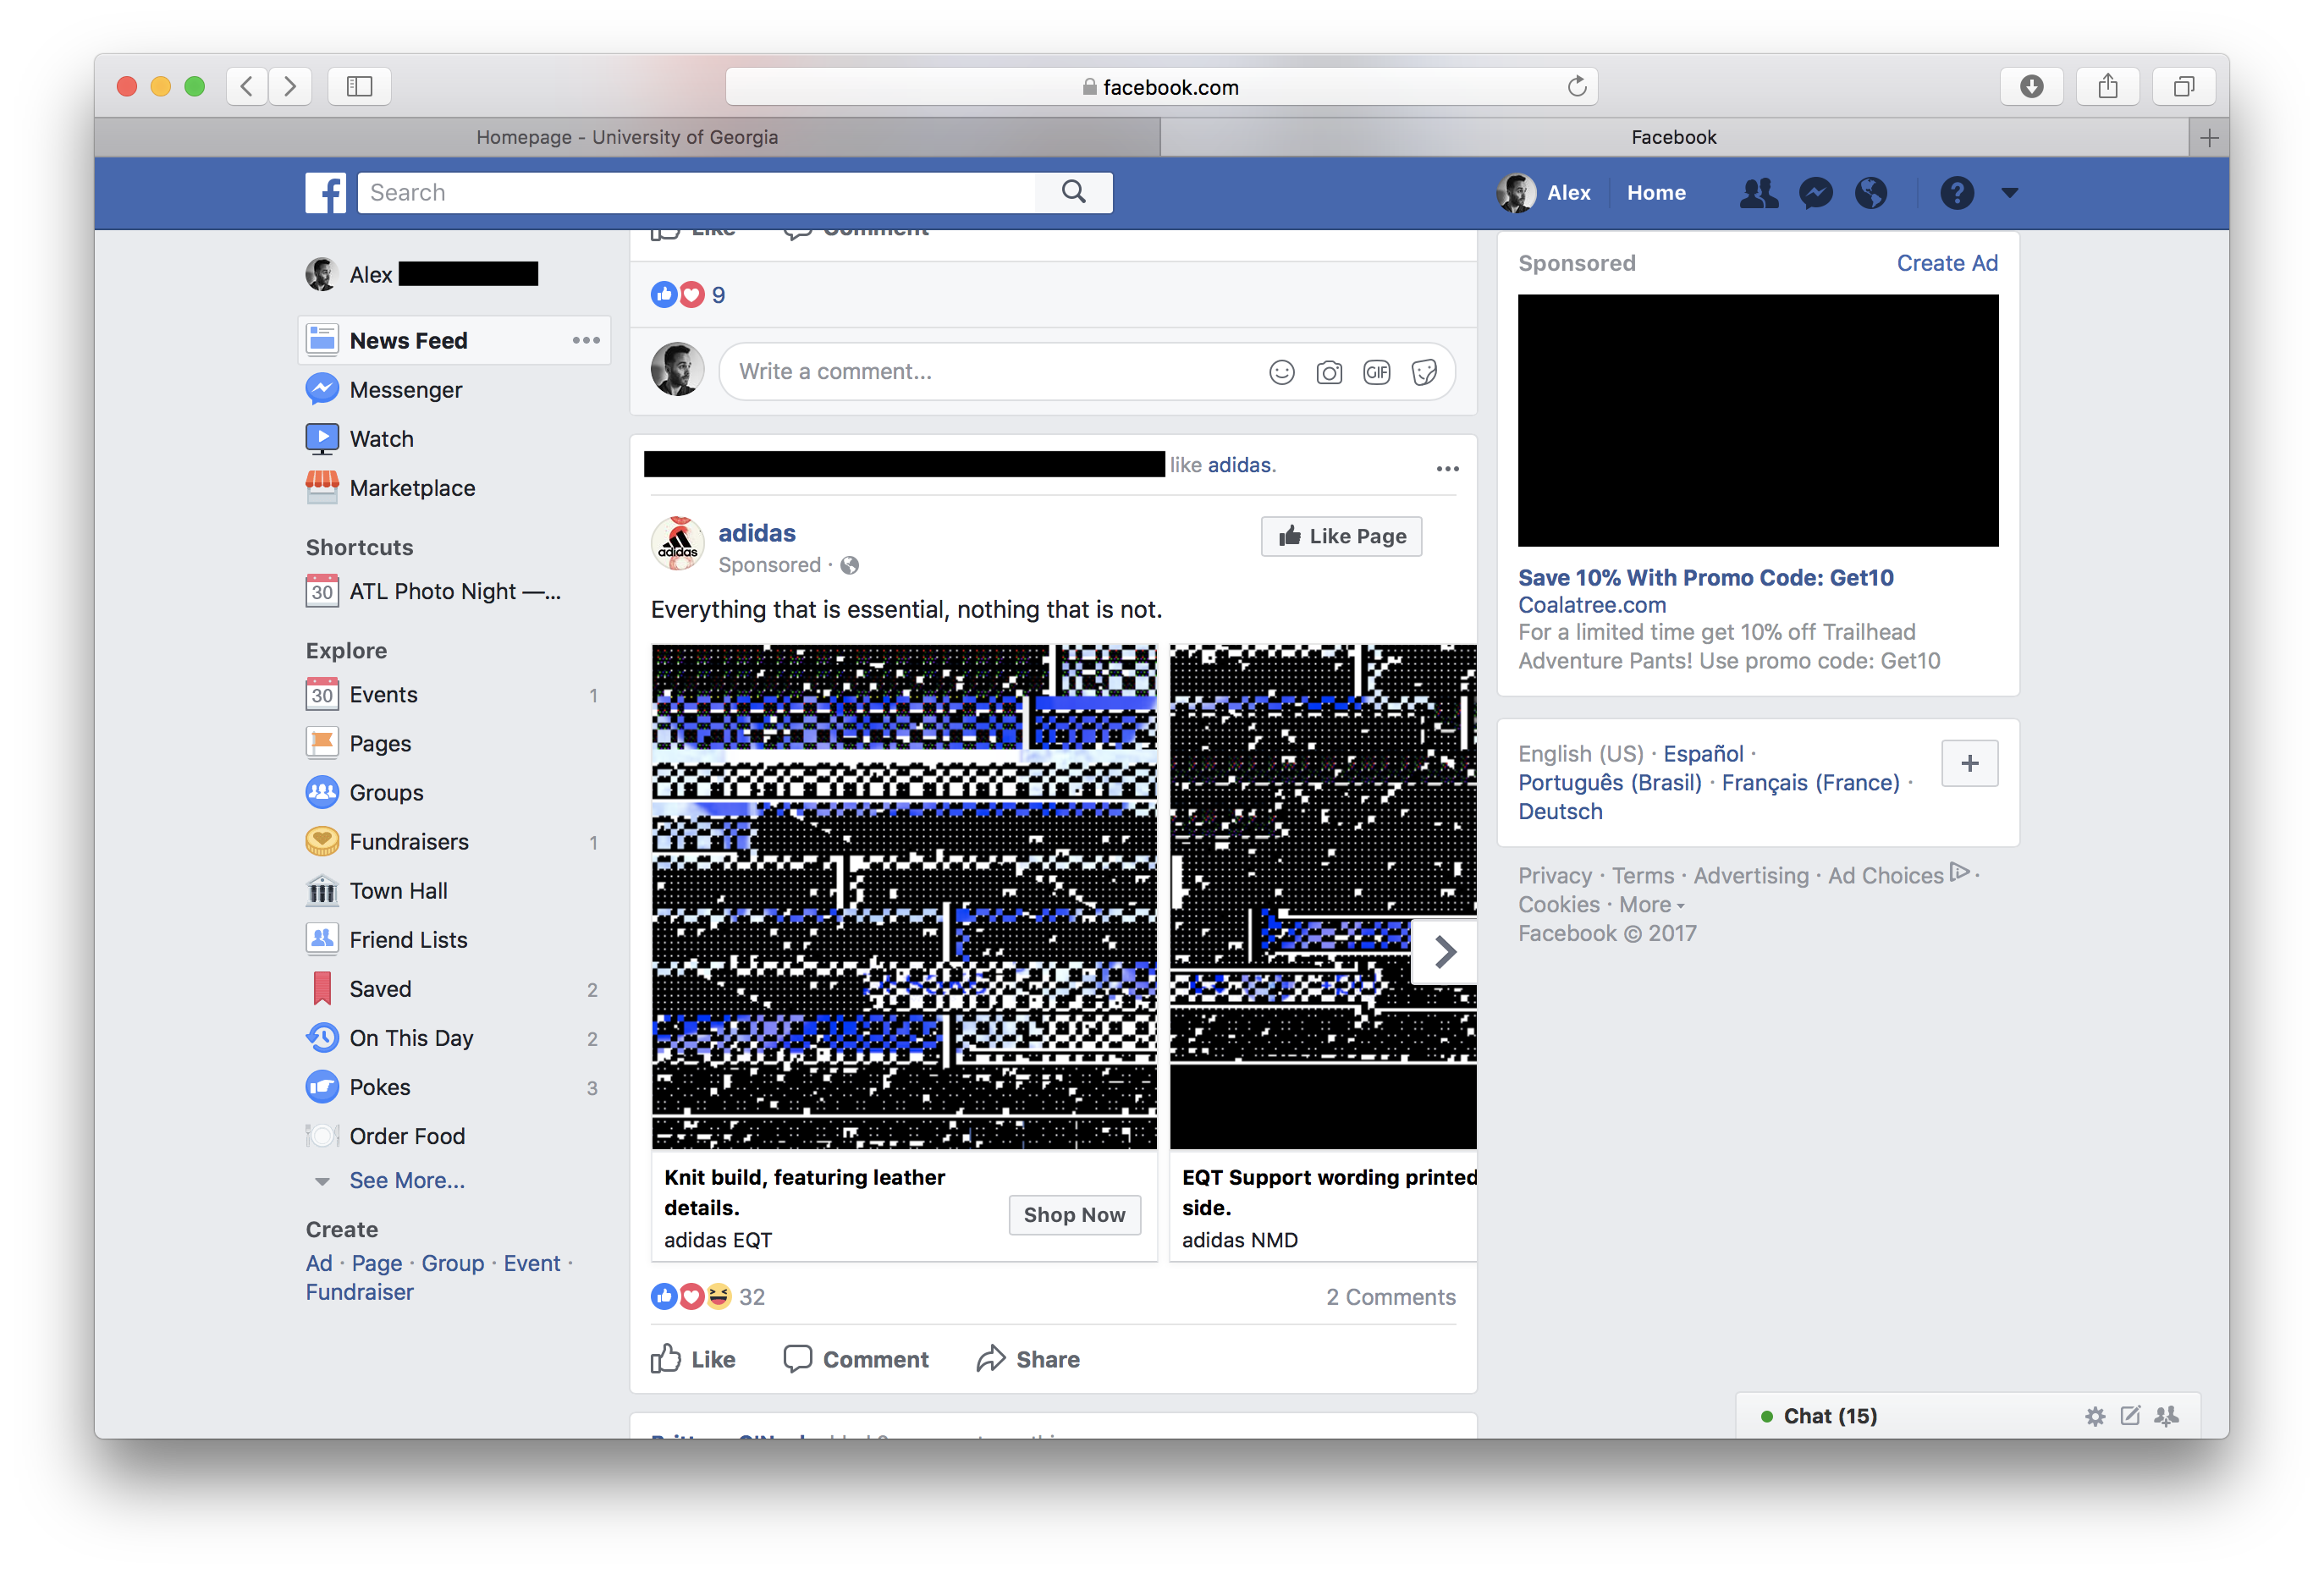This screenshot has height=1574, width=2324.
Task: Click the adidas page name link
Action: click(x=756, y=532)
